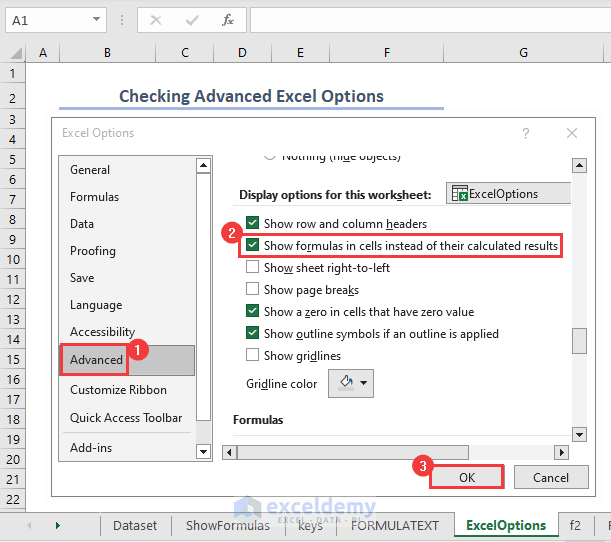The width and height of the screenshot is (611, 542).
Task: Click the formula bar options dots
Action: click(122, 20)
